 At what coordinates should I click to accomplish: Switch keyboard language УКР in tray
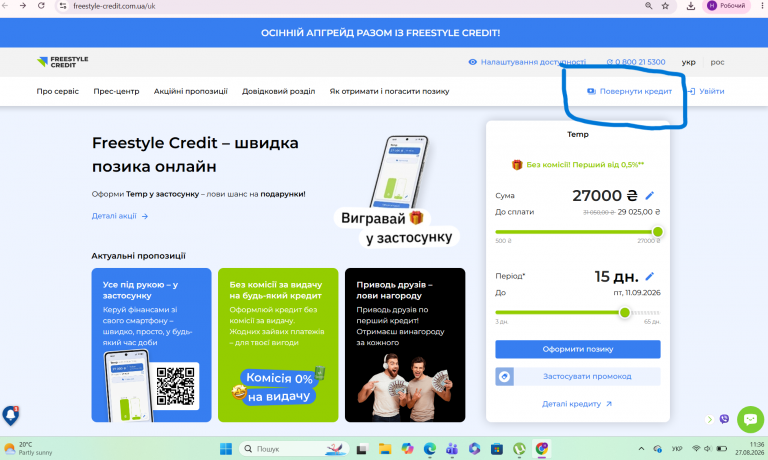click(677, 449)
